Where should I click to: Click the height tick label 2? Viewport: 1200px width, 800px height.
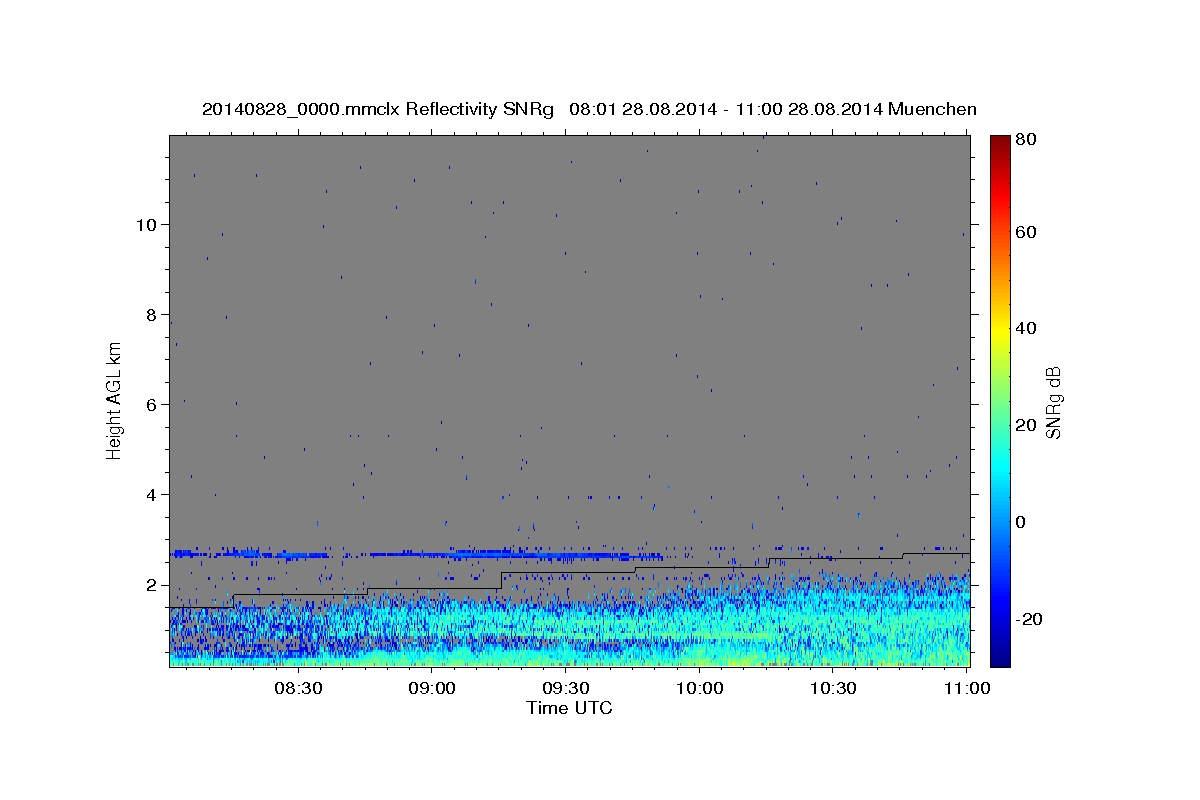click(x=149, y=585)
